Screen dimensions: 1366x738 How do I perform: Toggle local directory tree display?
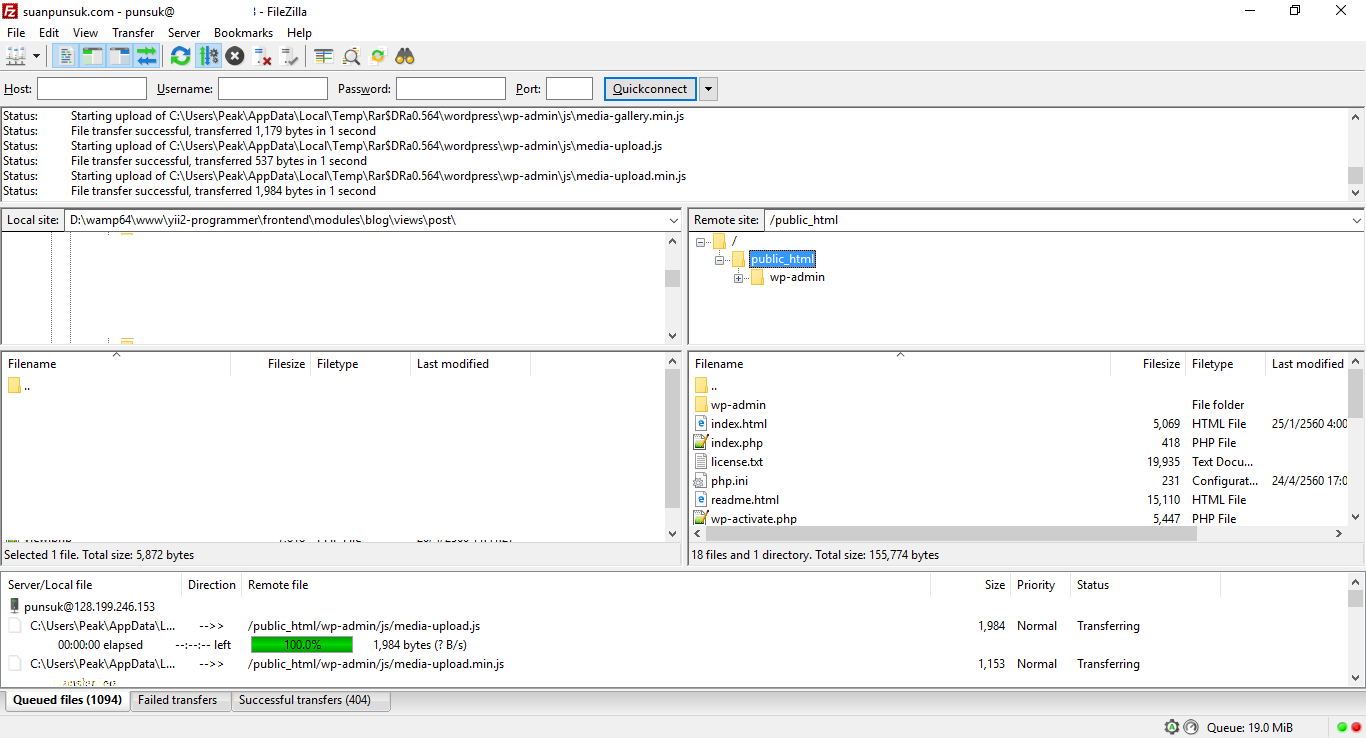[92, 56]
